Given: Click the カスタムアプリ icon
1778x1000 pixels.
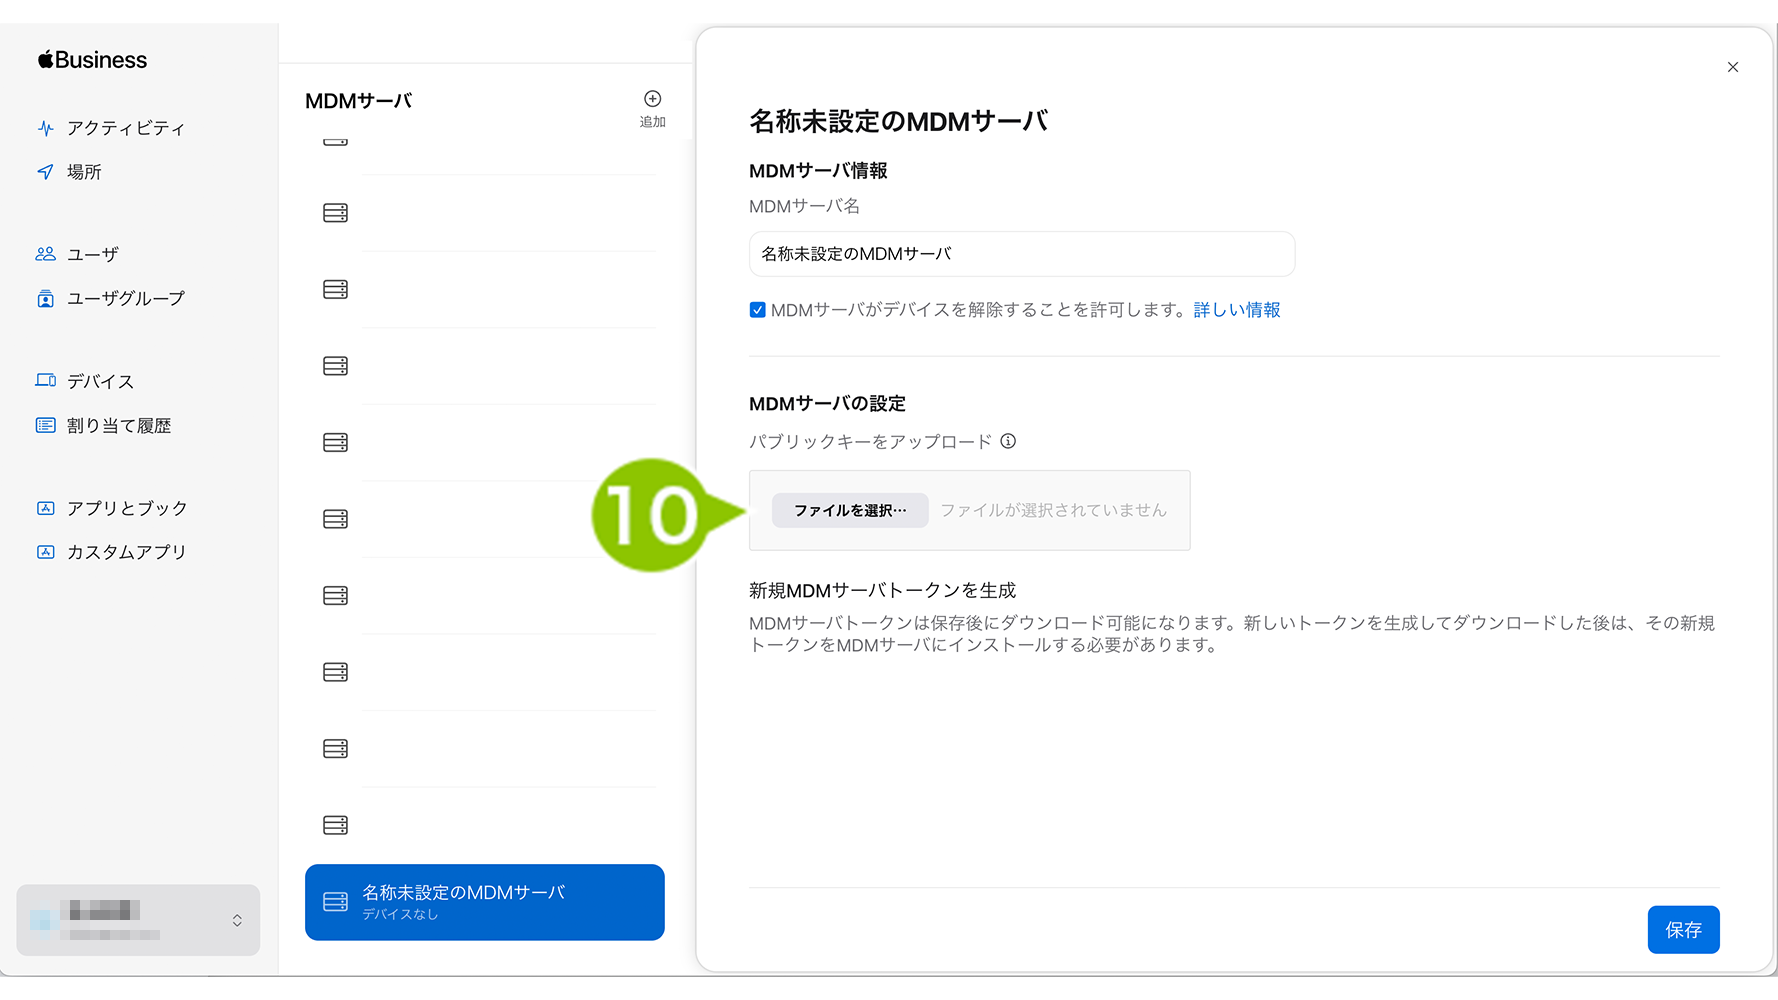Looking at the screenshot, I should [45, 552].
